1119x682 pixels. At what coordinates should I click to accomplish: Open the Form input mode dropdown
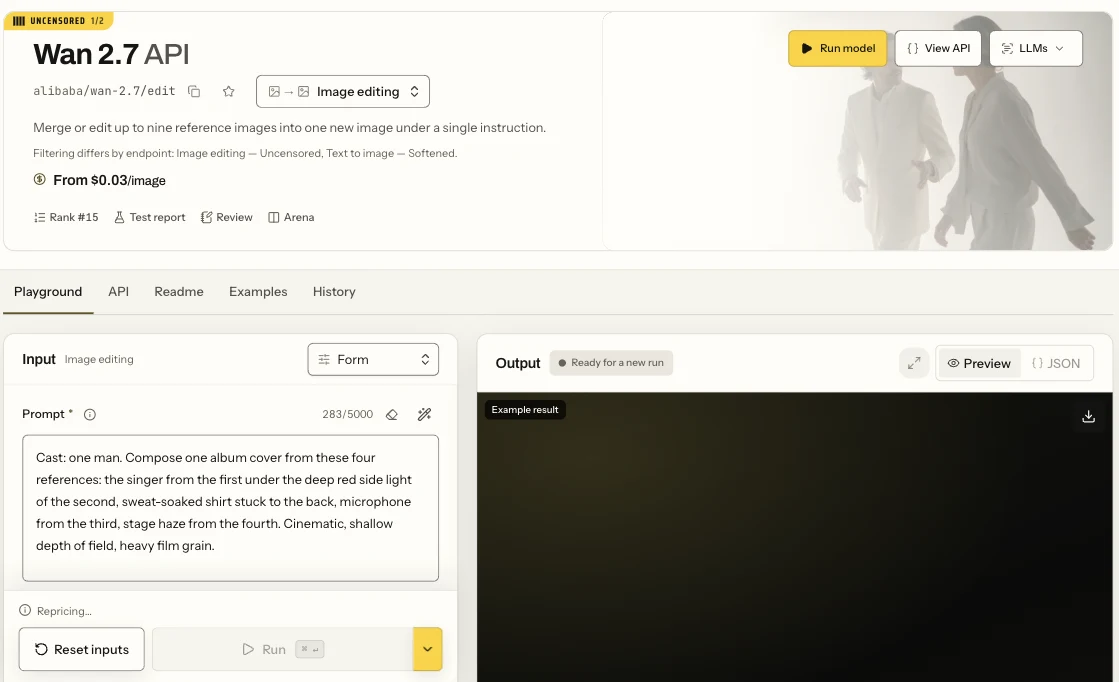[x=373, y=360]
